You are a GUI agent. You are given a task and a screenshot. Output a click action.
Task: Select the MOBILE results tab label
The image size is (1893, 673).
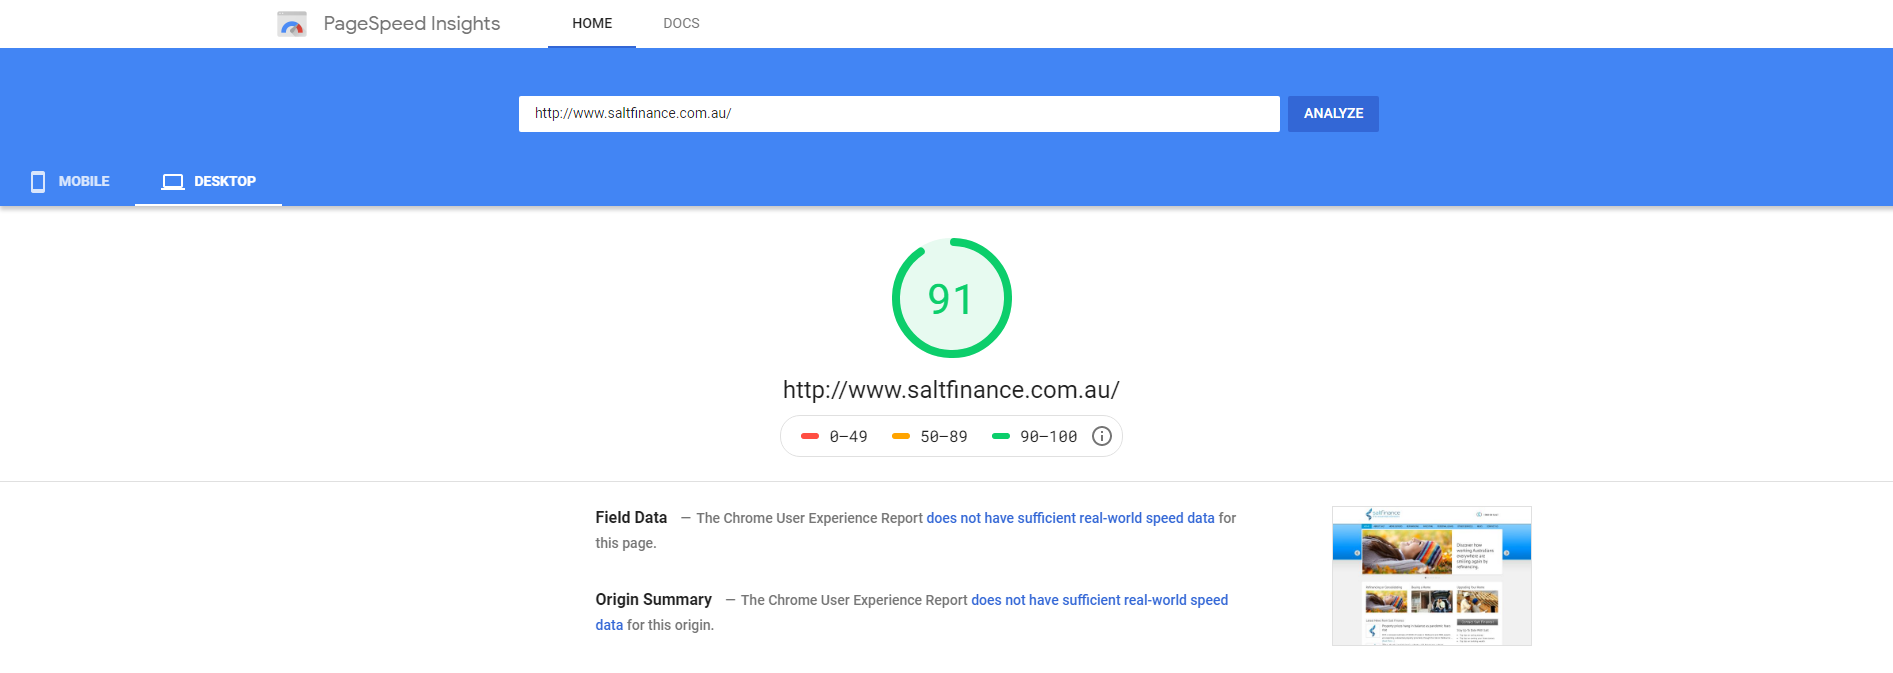click(84, 181)
